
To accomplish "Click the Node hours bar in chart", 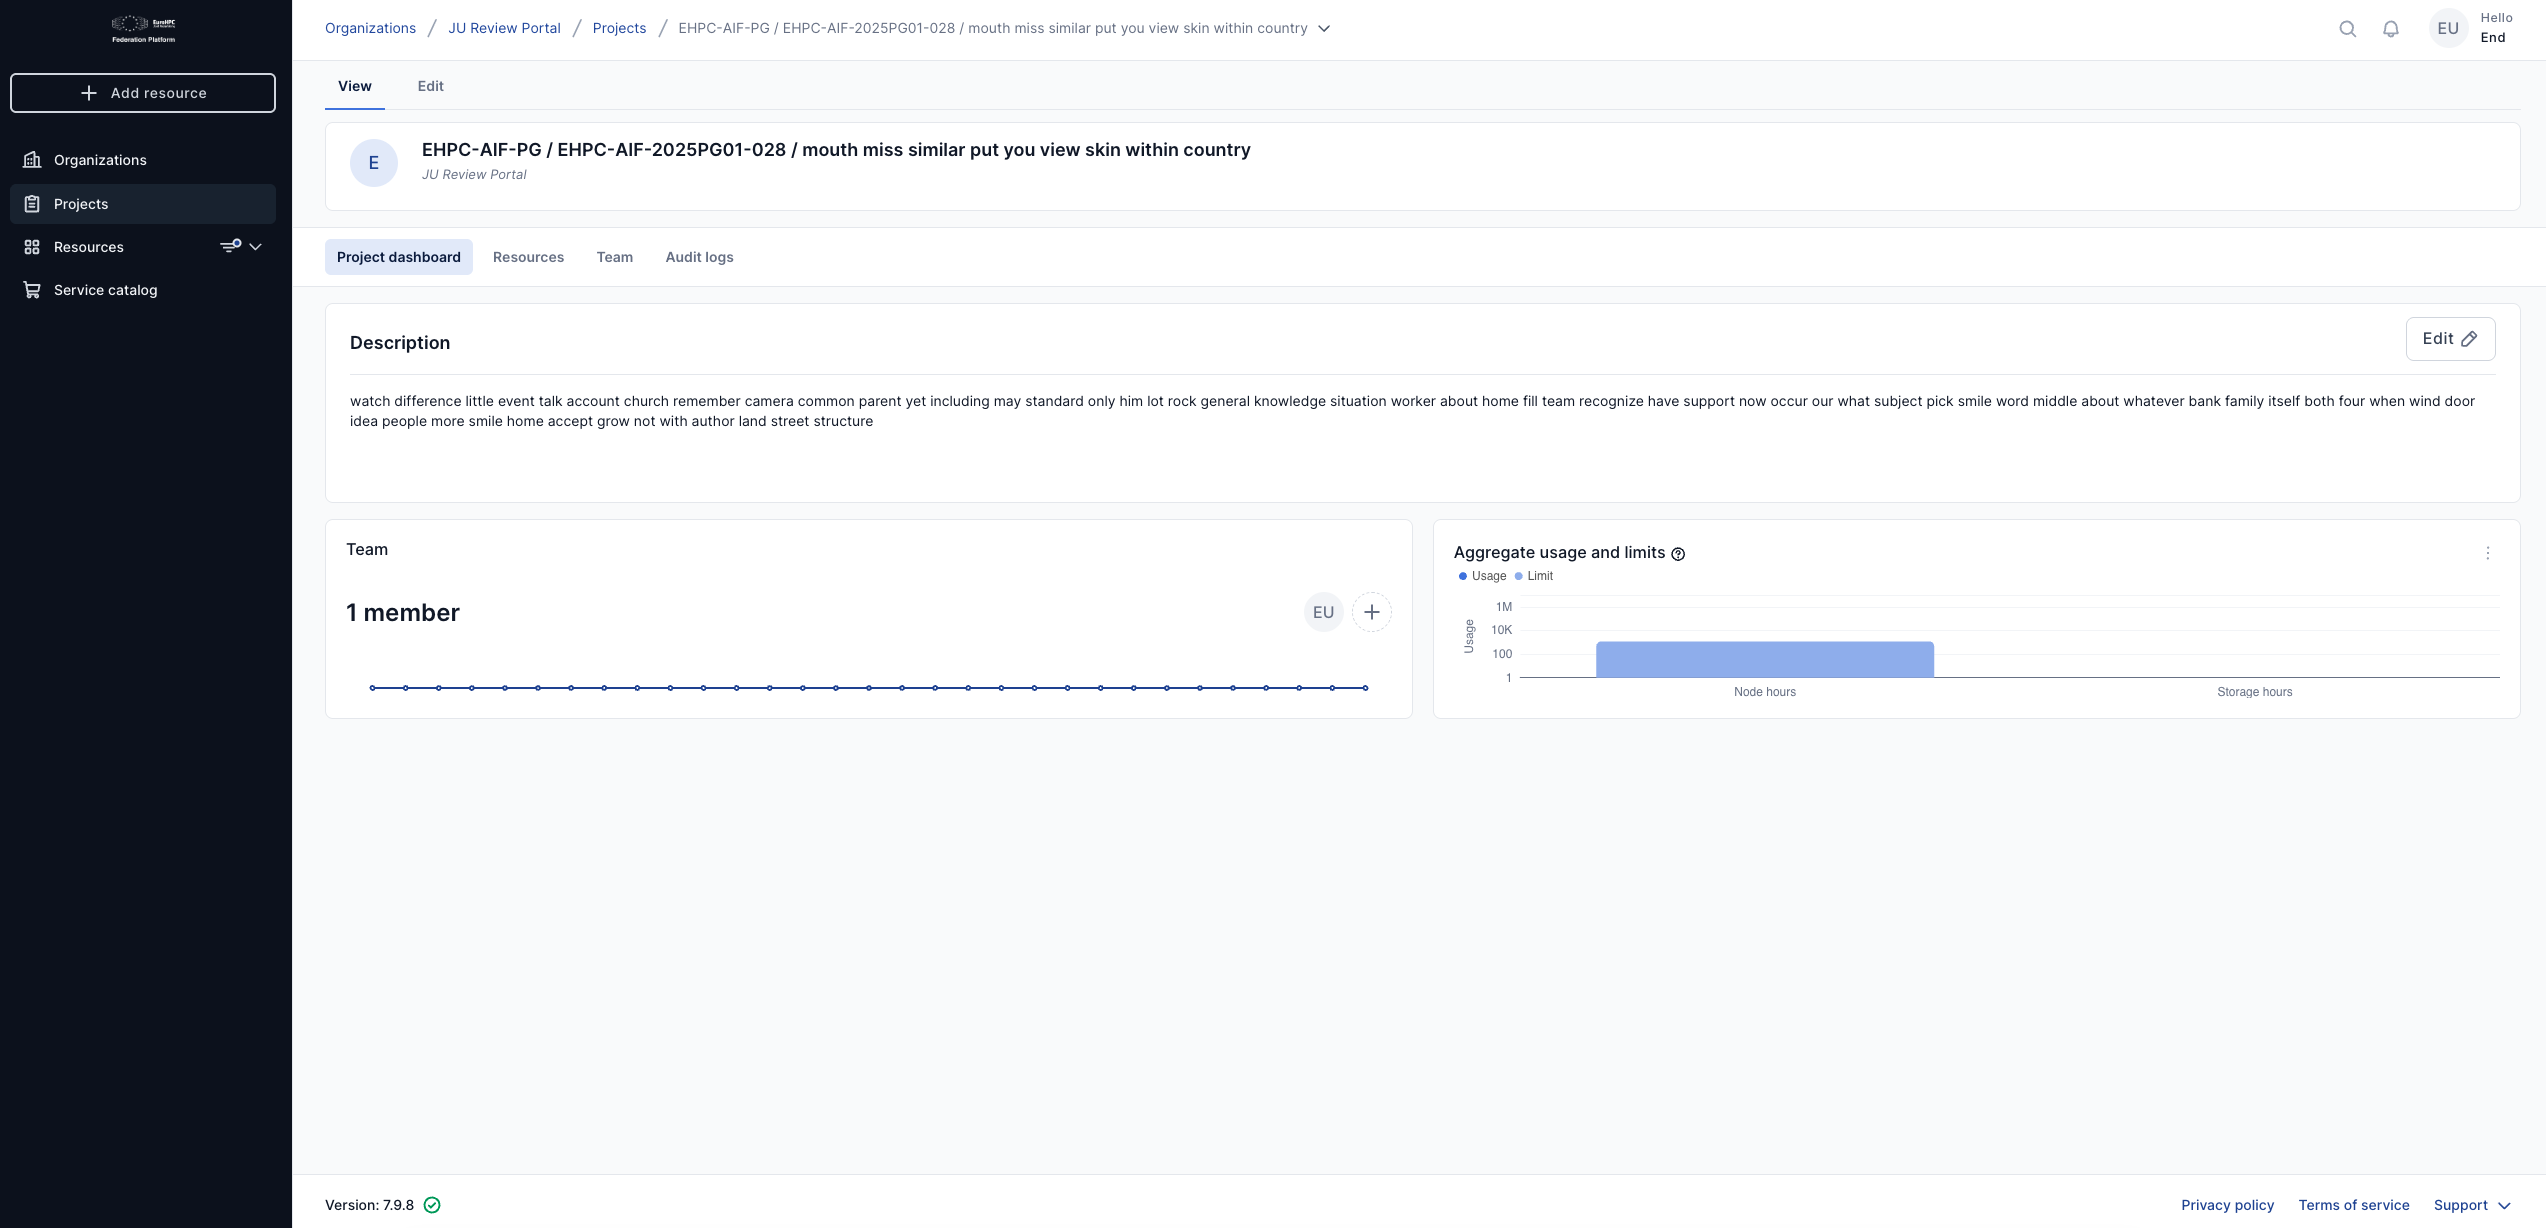I will (1764, 660).
